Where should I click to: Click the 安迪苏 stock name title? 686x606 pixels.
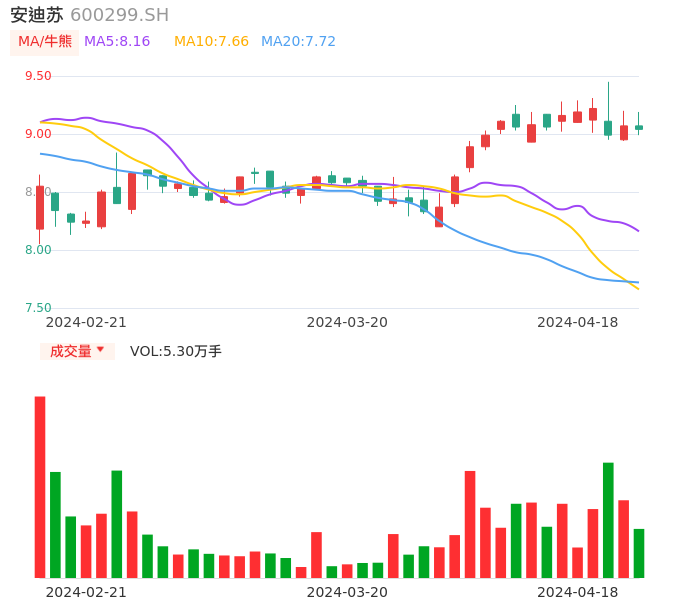click(37, 15)
